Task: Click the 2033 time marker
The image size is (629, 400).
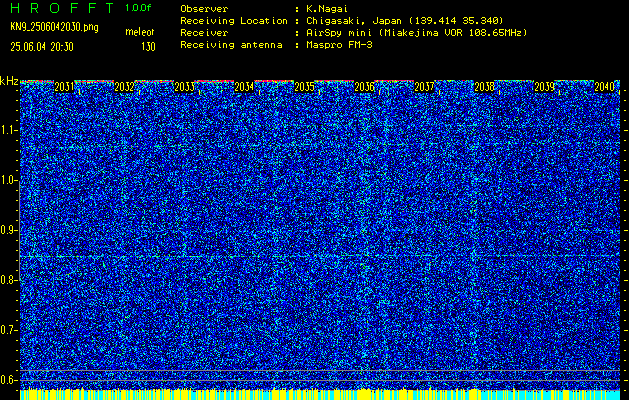Action: [184, 87]
